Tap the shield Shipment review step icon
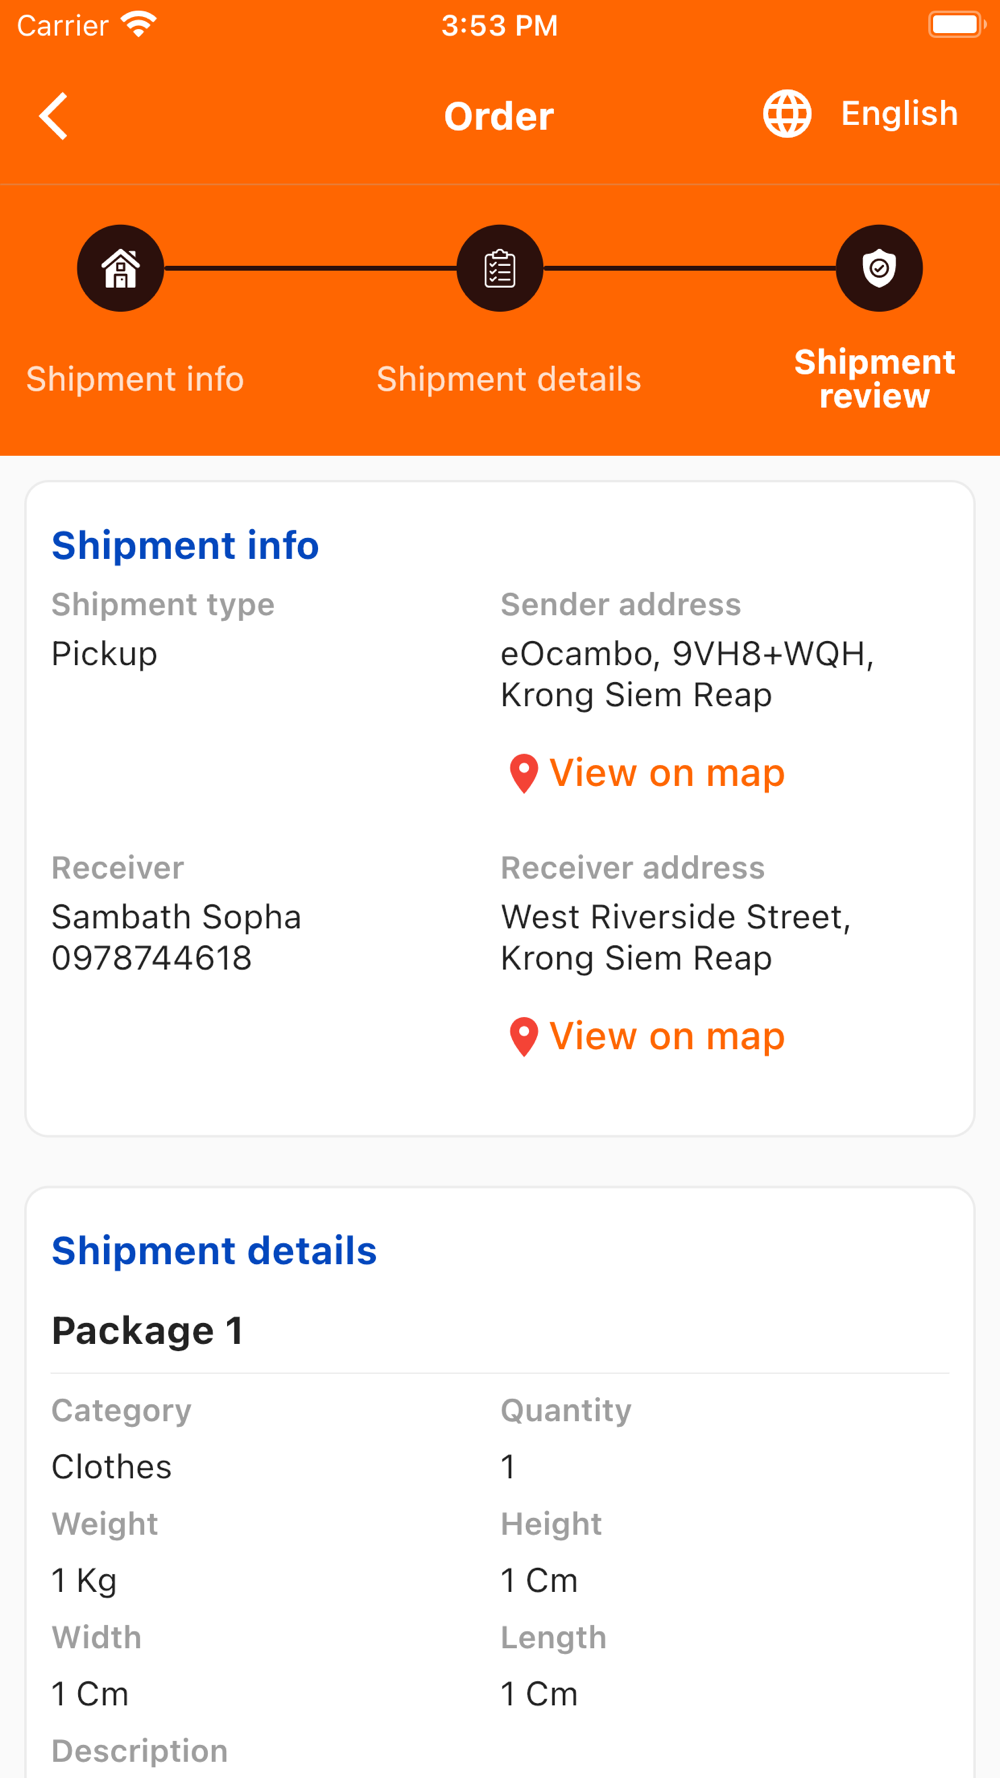 point(879,268)
